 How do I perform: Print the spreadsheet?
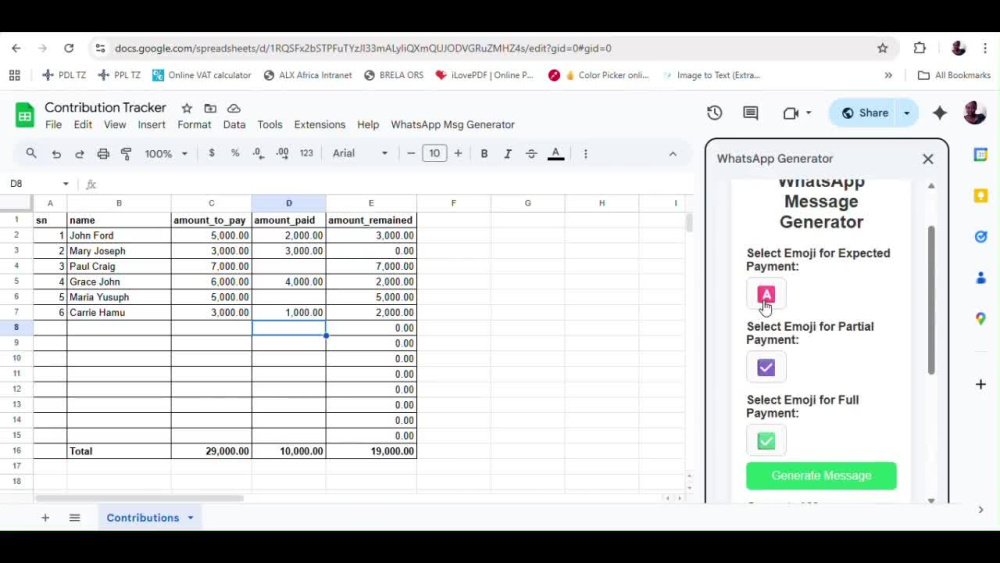103,154
